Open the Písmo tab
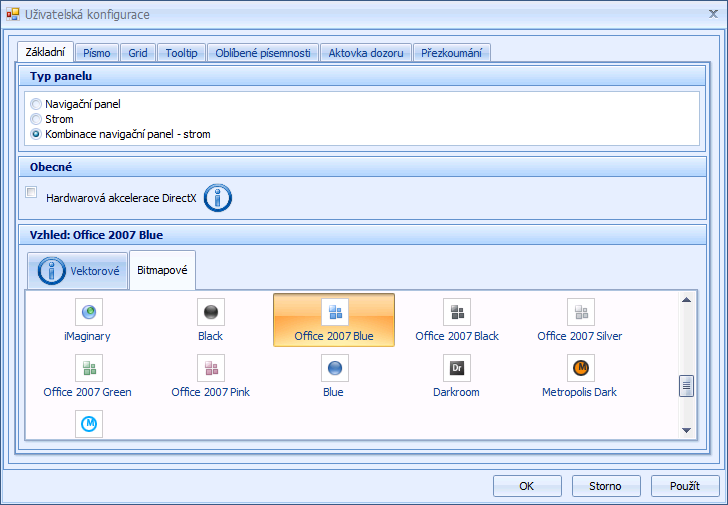This screenshot has width=728, height=505. coord(97,53)
